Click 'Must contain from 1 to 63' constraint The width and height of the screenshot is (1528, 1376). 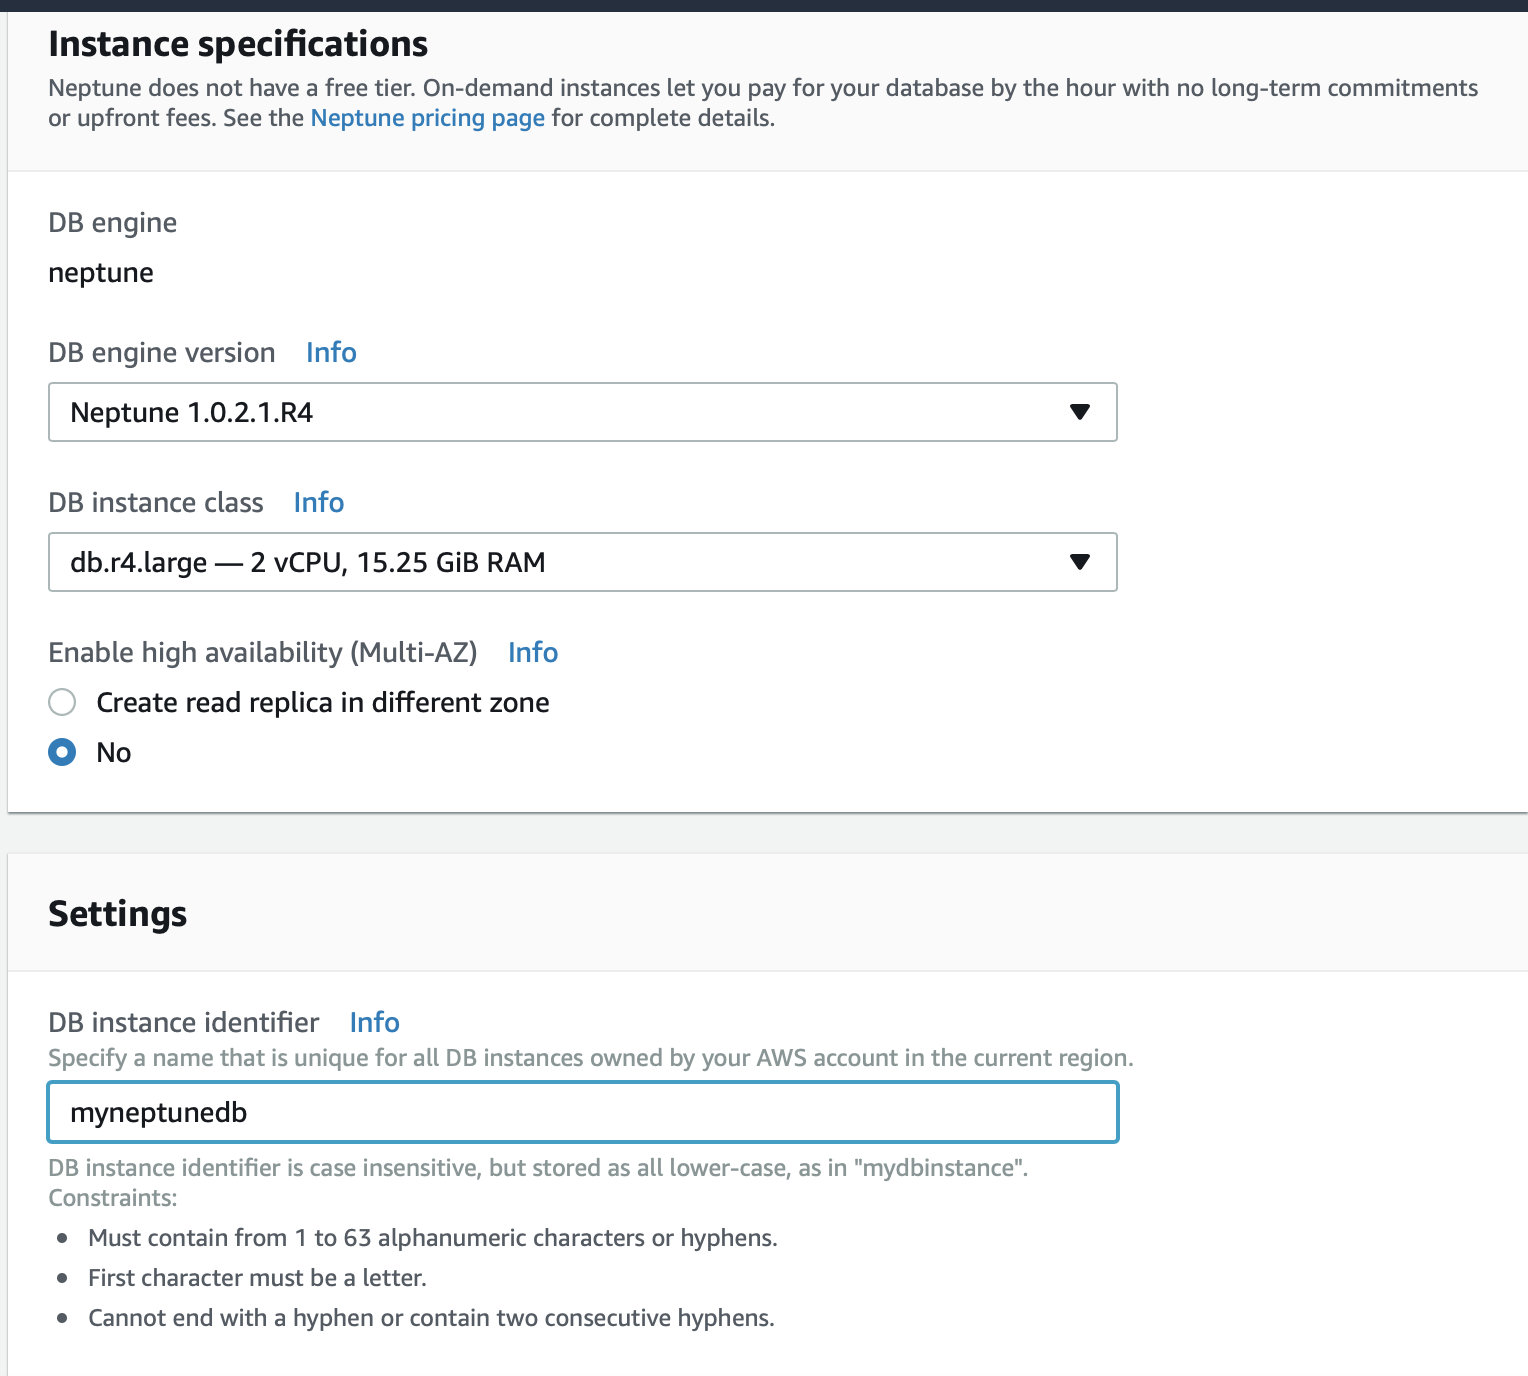click(x=433, y=1238)
